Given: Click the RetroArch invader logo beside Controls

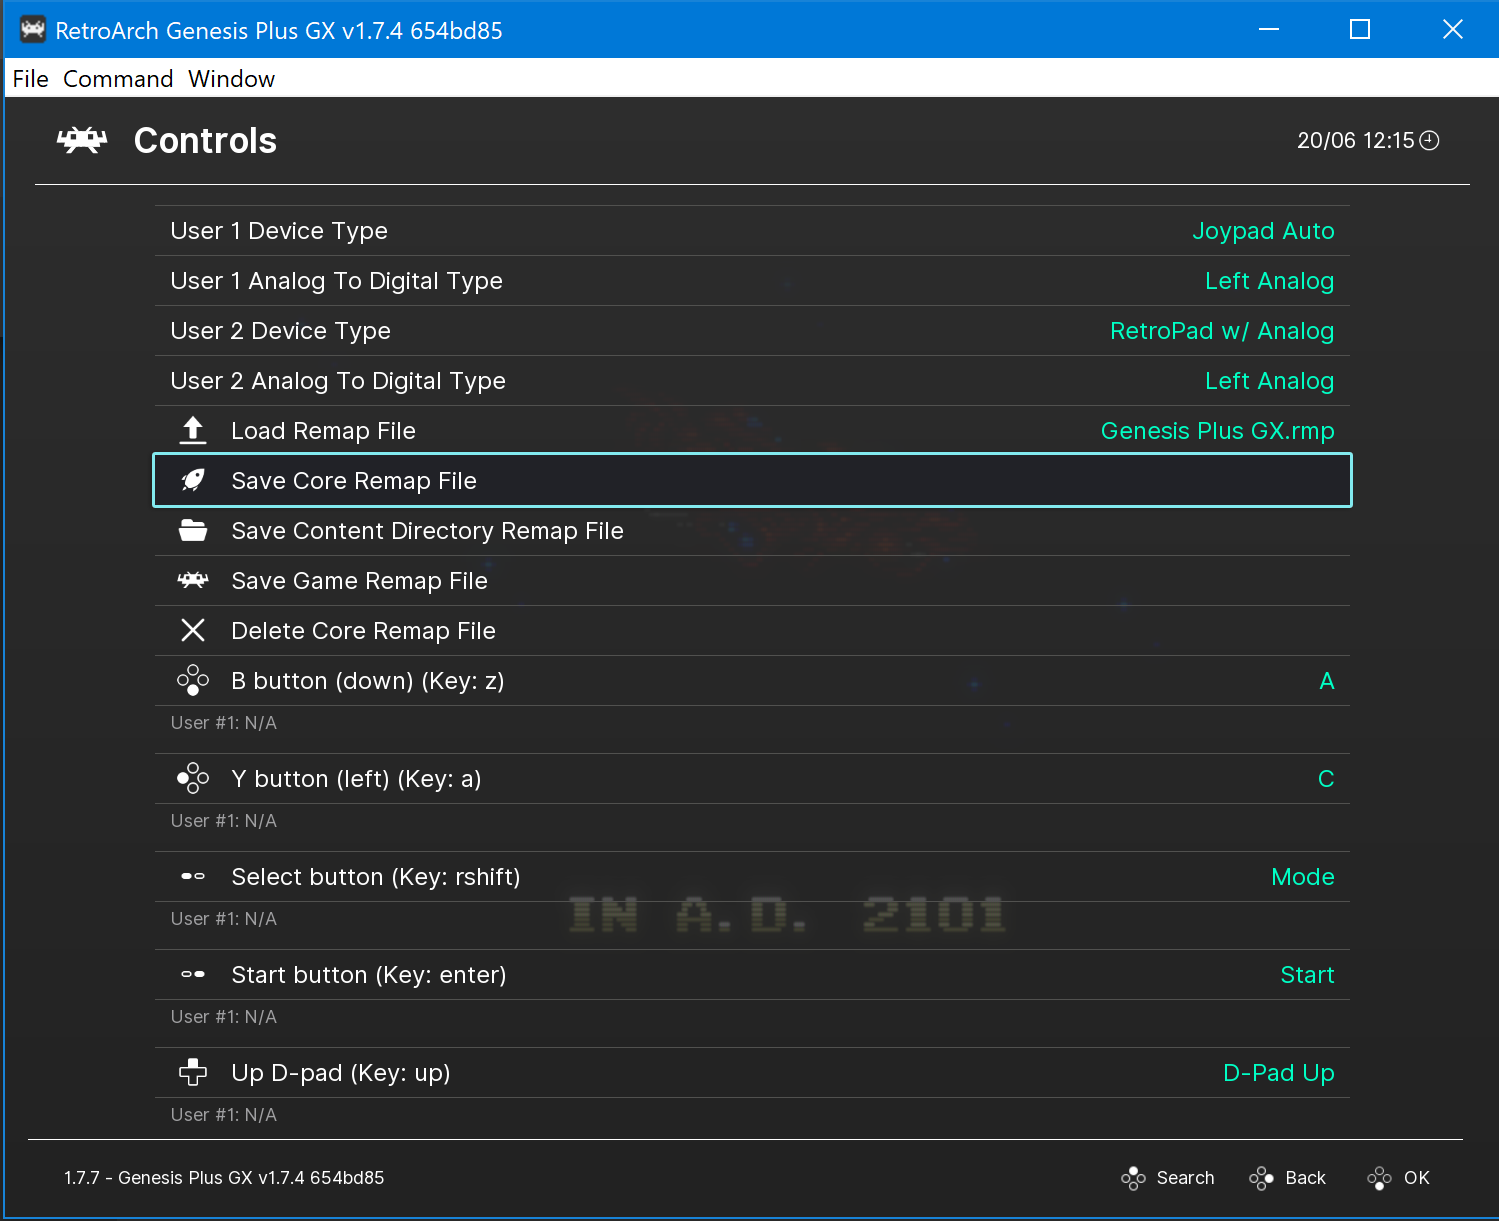Looking at the screenshot, I should [82, 140].
